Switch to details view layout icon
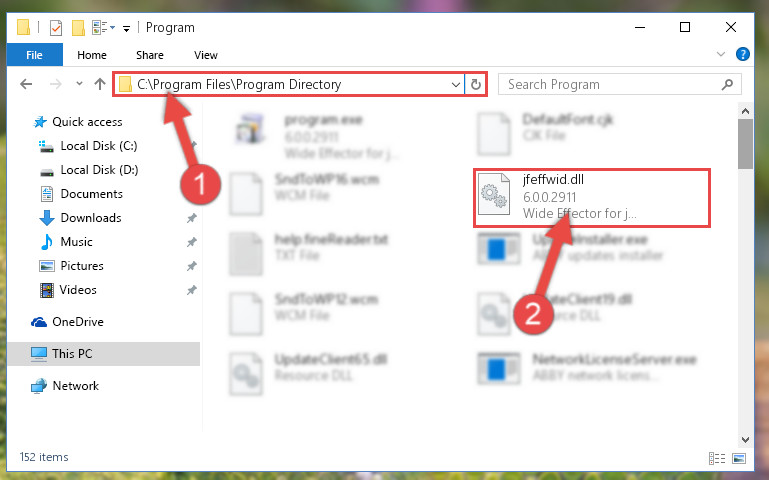This screenshot has height=480, width=769. point(717,458)
